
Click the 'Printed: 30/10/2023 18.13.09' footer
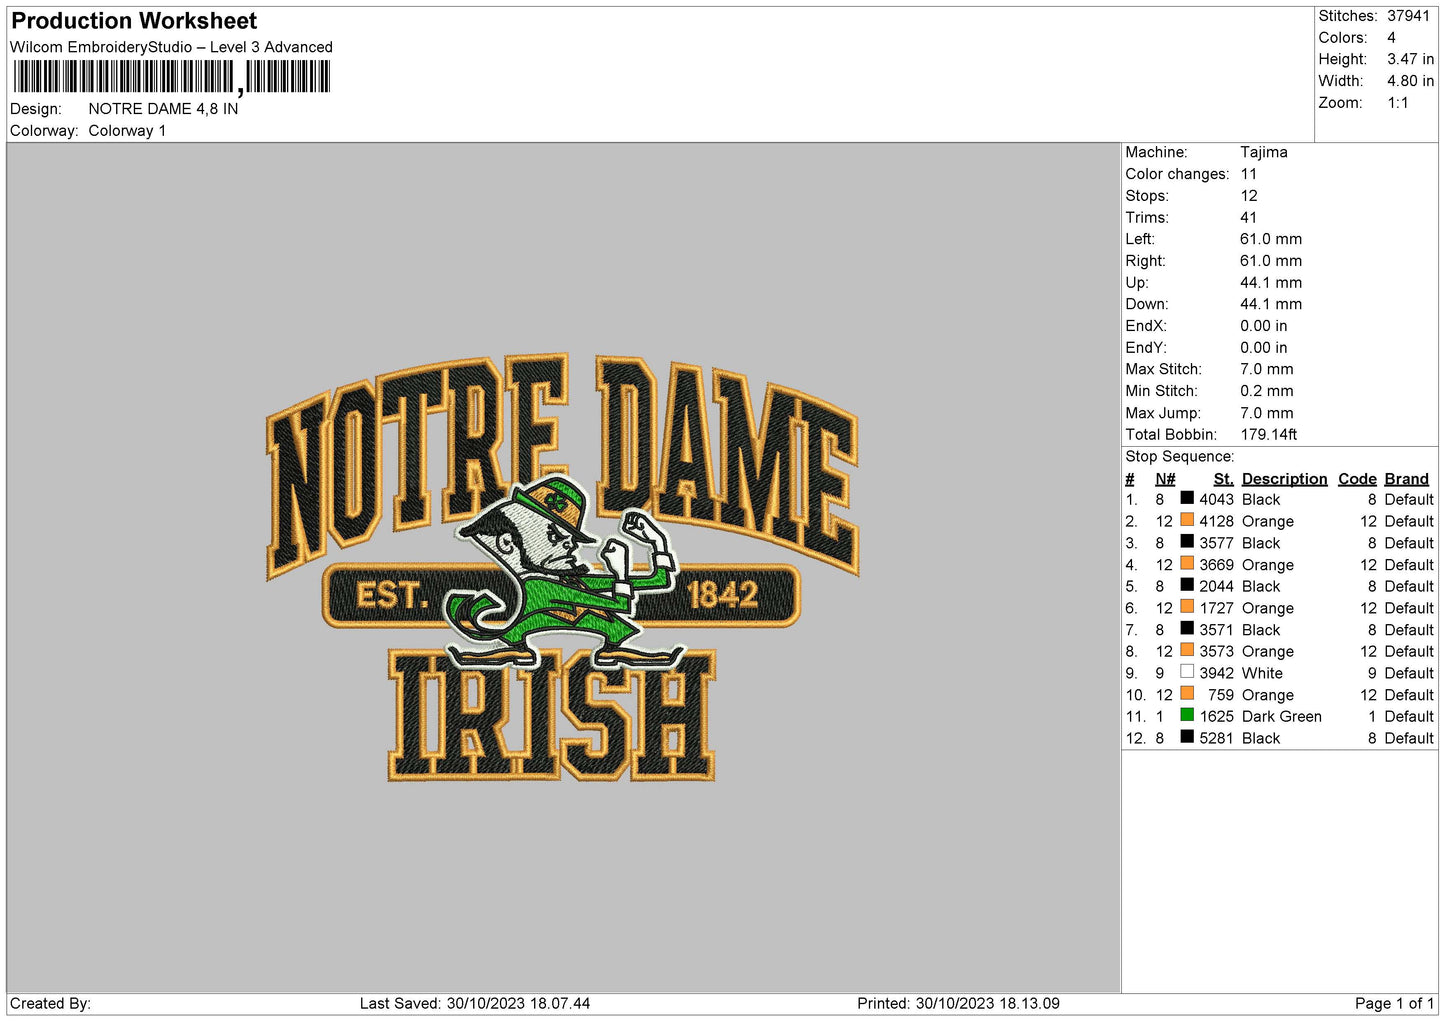click(958, 1003)
